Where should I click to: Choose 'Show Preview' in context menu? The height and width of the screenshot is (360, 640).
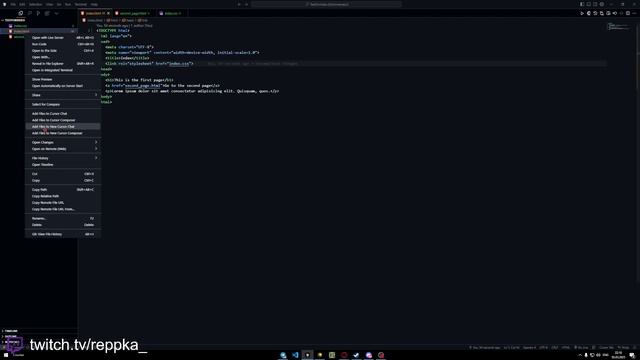click(63, 79)
